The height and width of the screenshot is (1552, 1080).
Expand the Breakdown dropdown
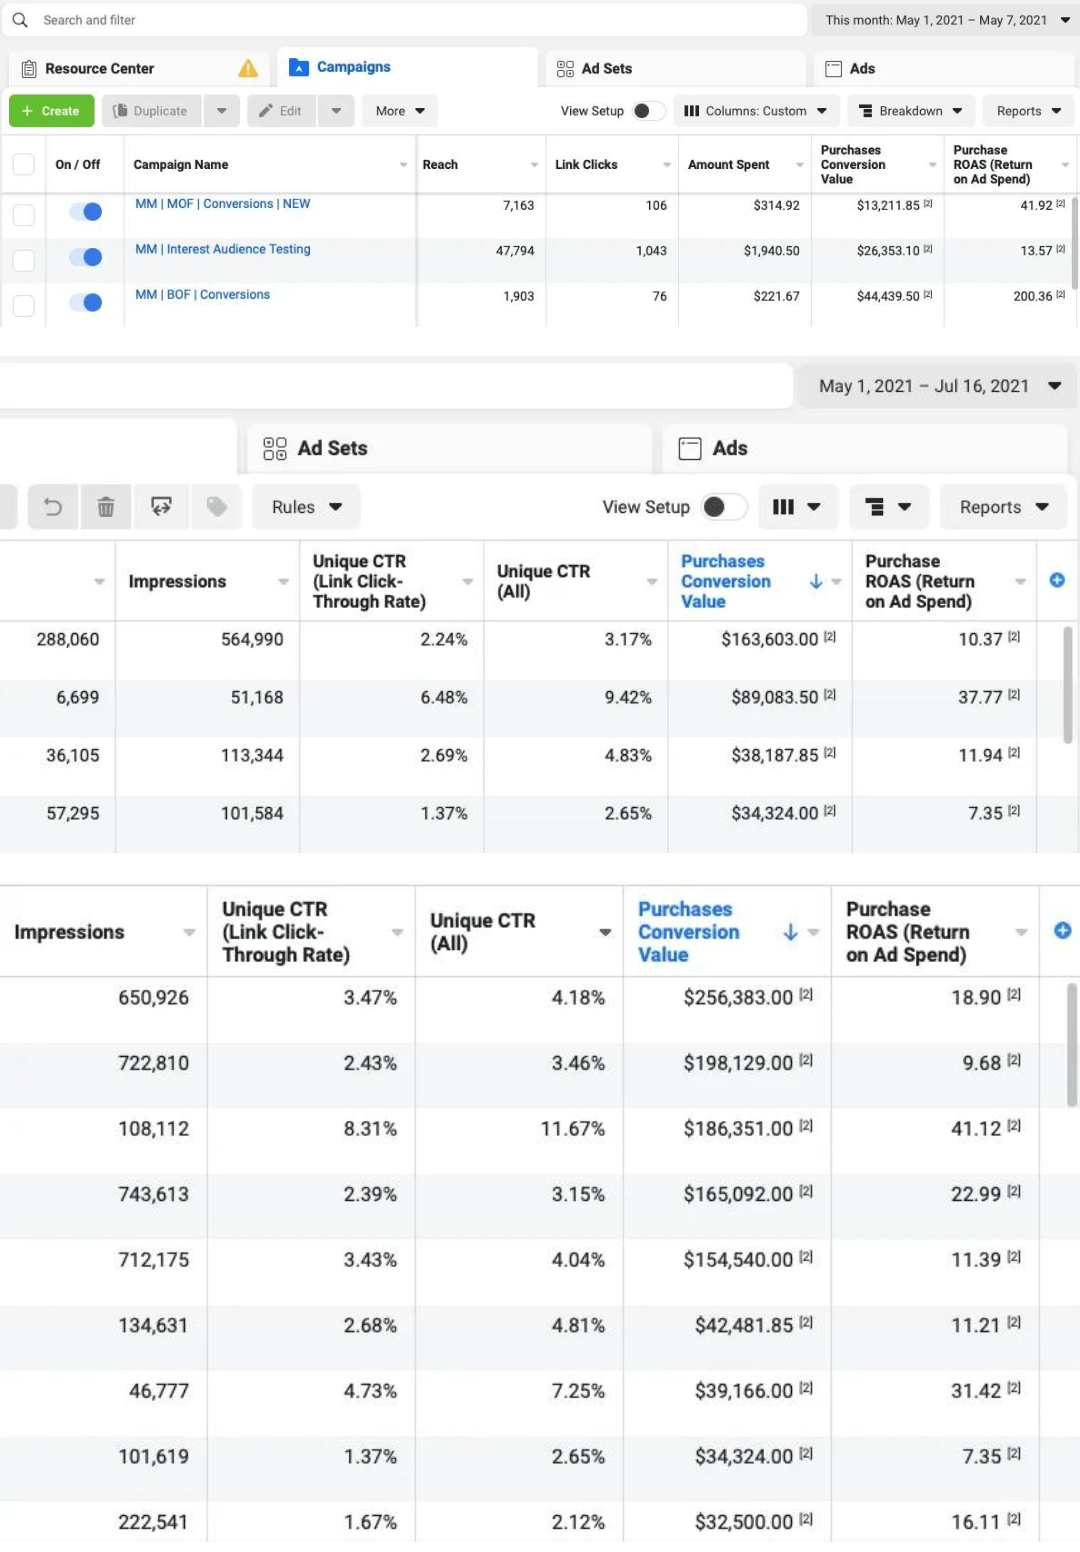(911, 111)
